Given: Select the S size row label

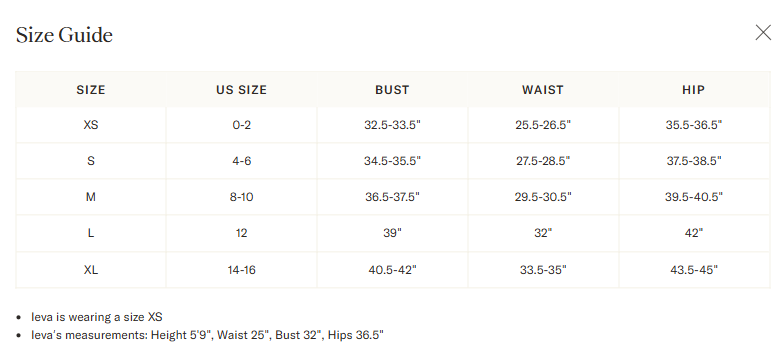Looking at the screenshot, I should pyautogui.click(x=91, y=161).
